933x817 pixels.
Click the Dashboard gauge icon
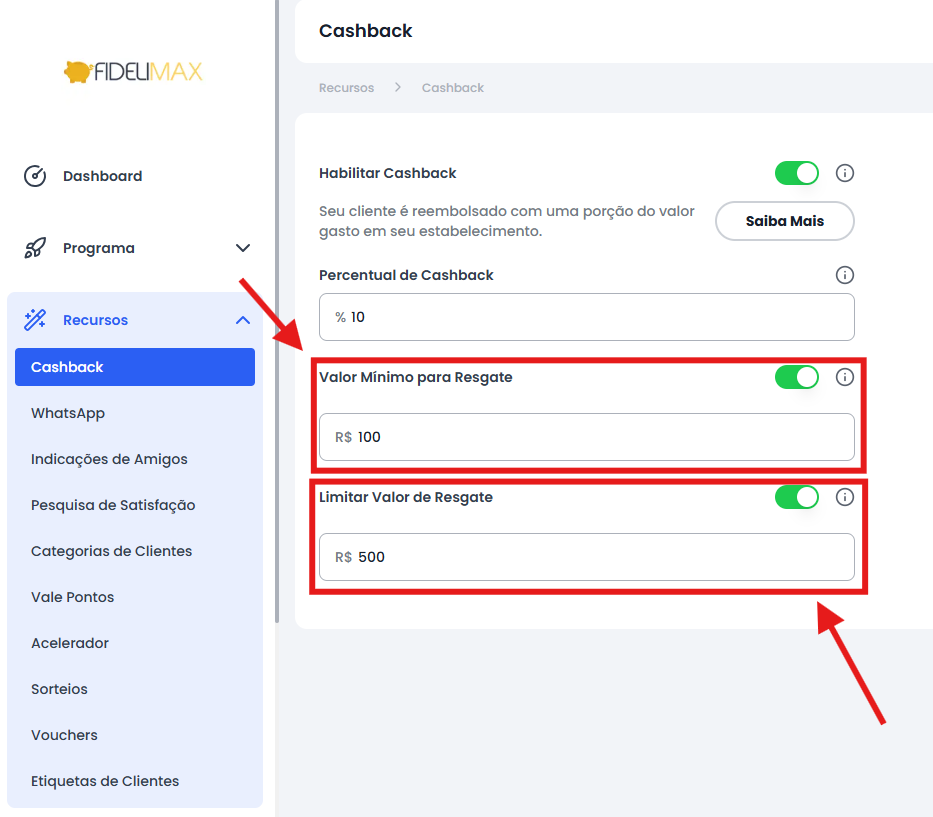pos(35,176)
